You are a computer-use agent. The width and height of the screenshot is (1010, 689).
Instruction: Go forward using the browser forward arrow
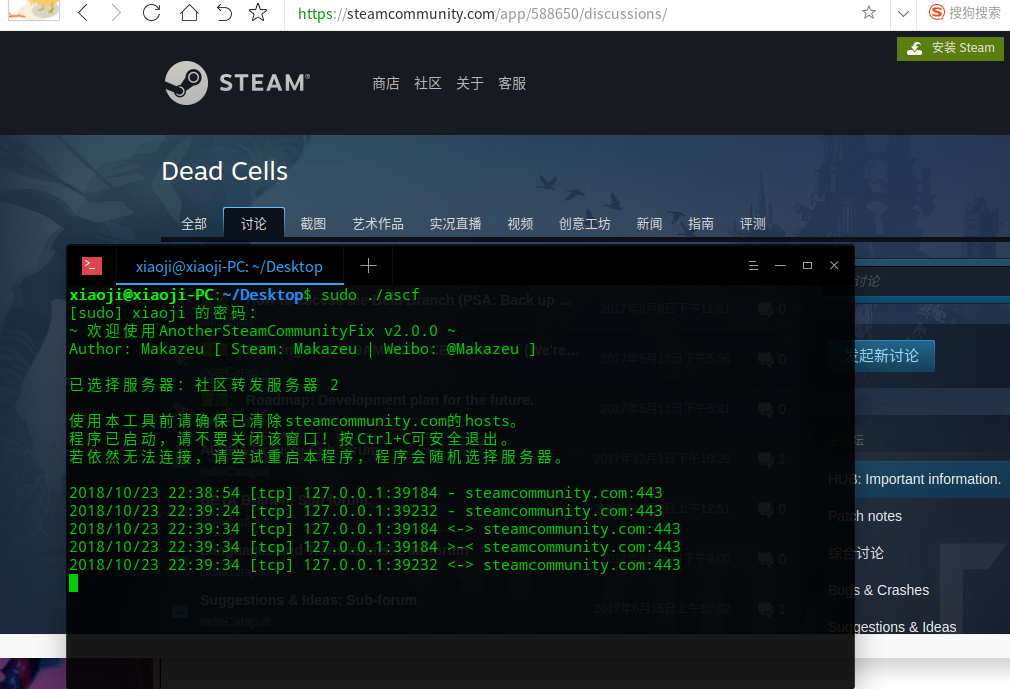tap(116, 12)
